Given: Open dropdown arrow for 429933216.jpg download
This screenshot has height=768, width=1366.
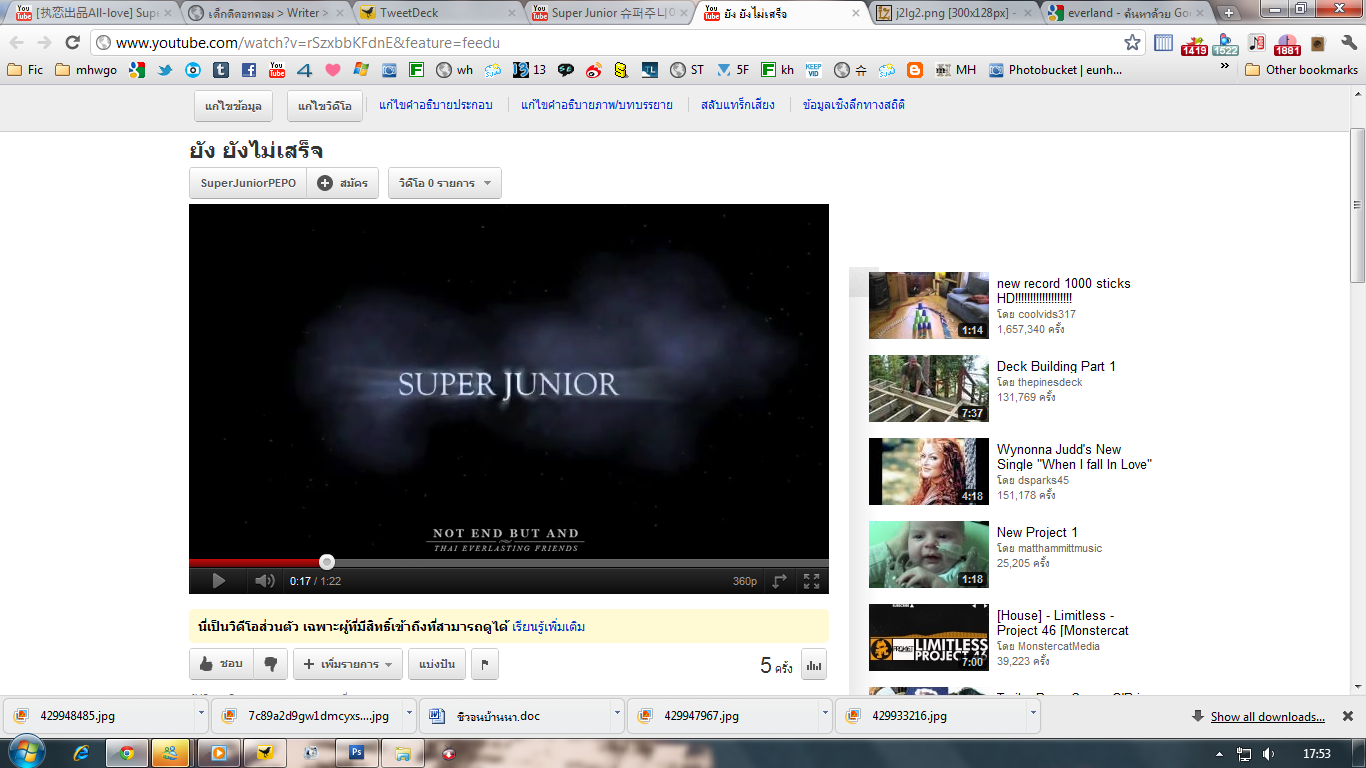Looking at the screenshot, I should 1033,715.
